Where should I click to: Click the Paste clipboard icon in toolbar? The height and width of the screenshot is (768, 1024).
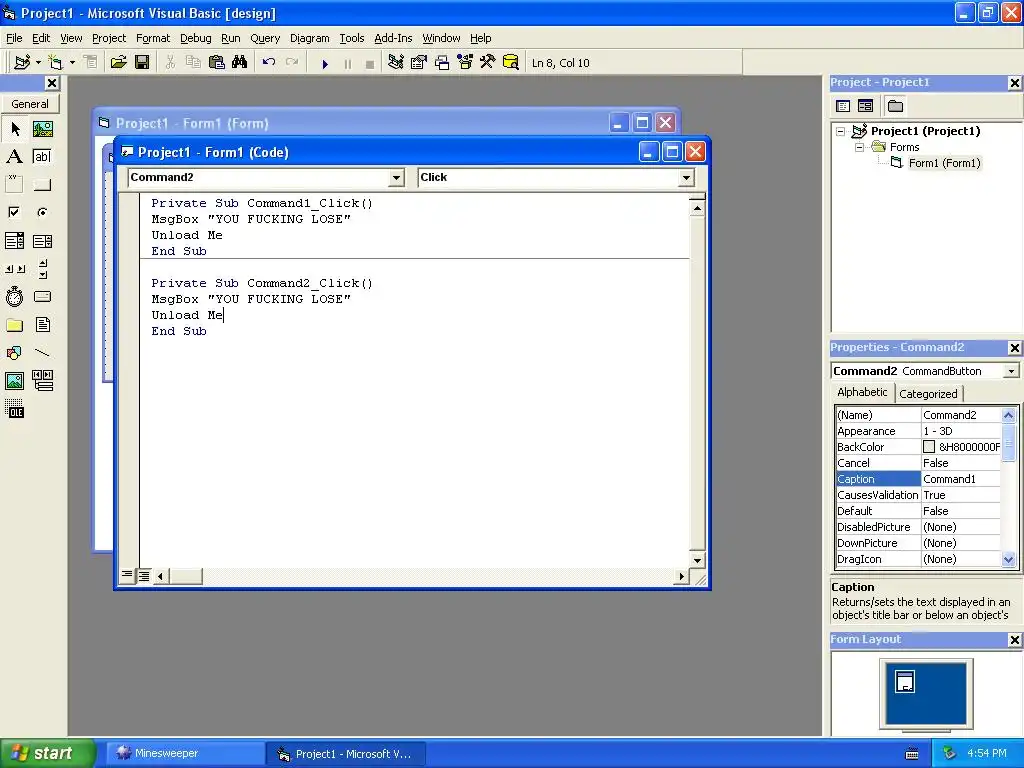[x=216, y=63]
